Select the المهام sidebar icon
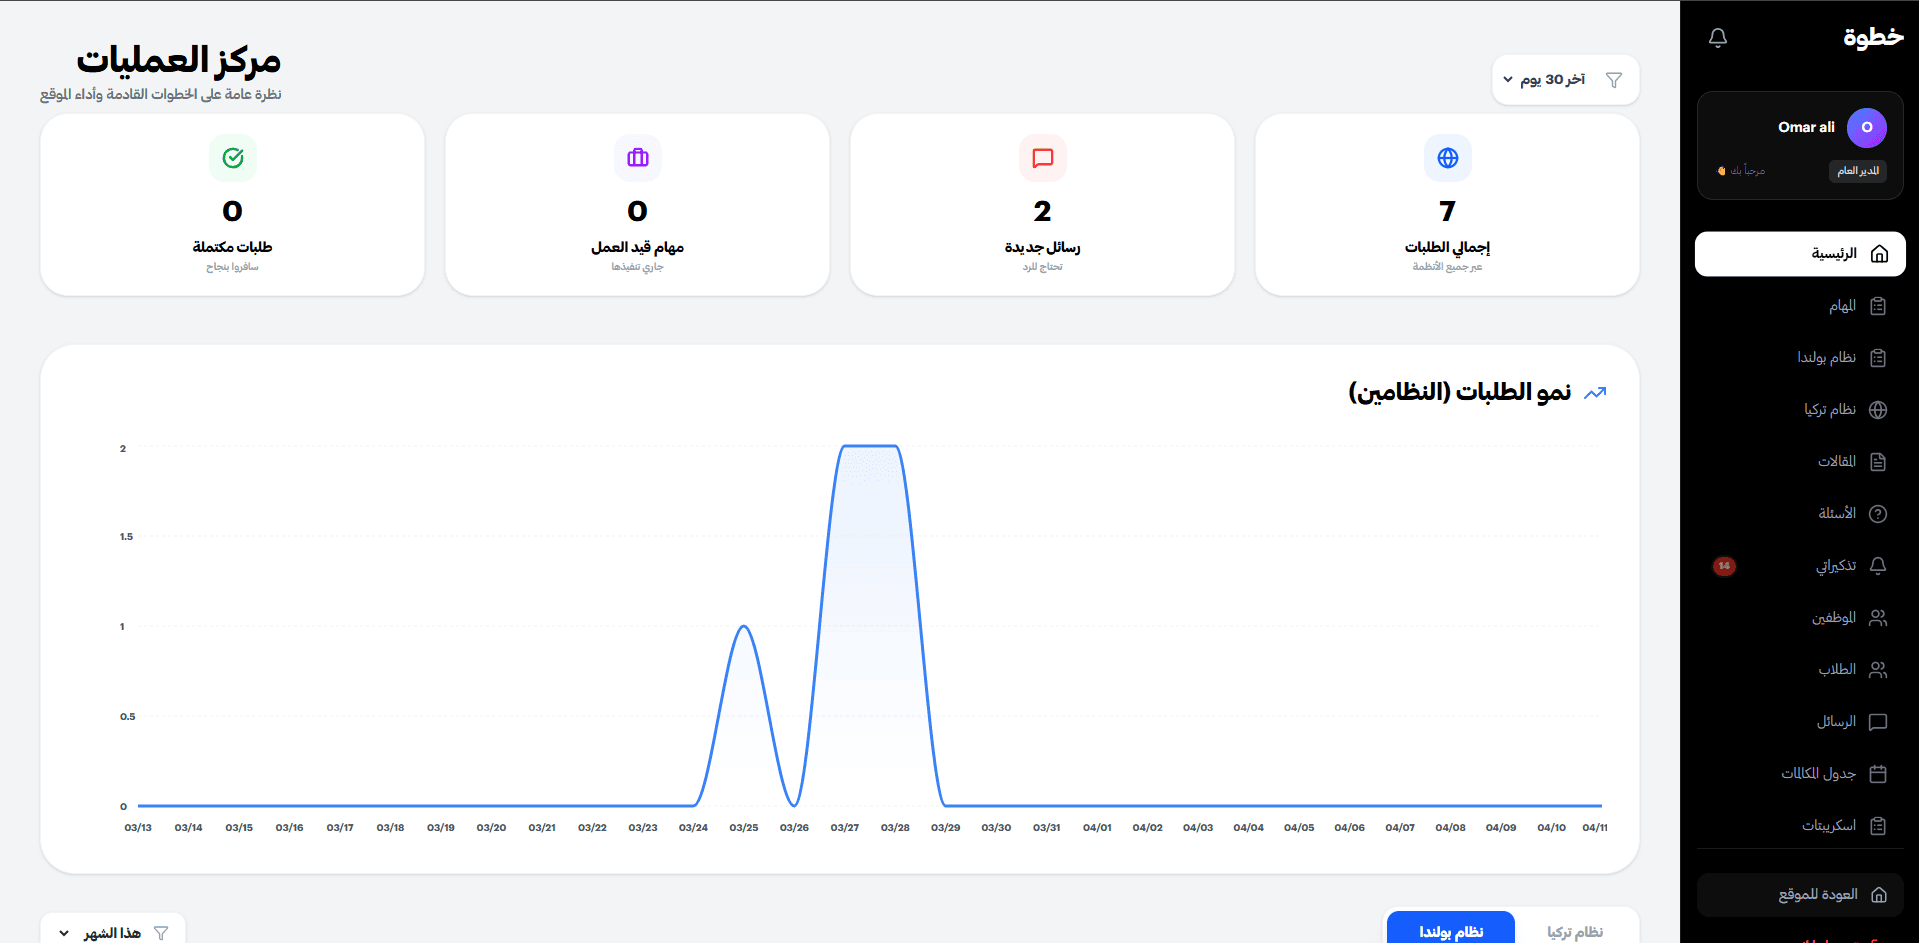 click(x=1879, y=306)
